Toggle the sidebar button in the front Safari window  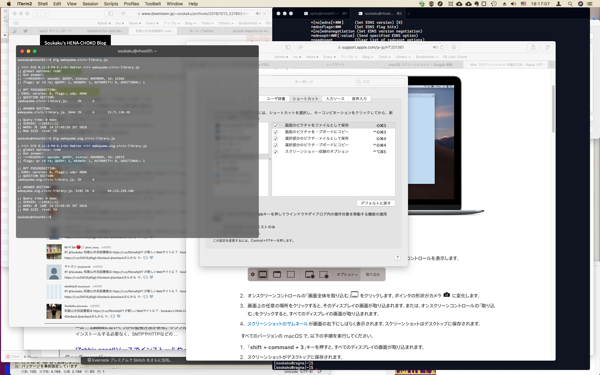pyautogui.click(x=288, y=47)
